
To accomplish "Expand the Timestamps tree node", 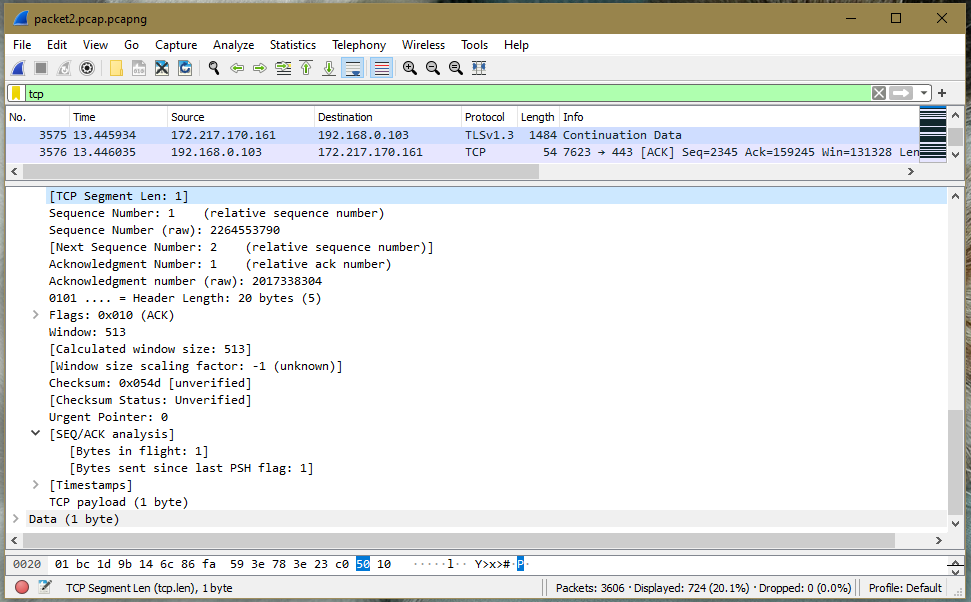I will (36, 485).
